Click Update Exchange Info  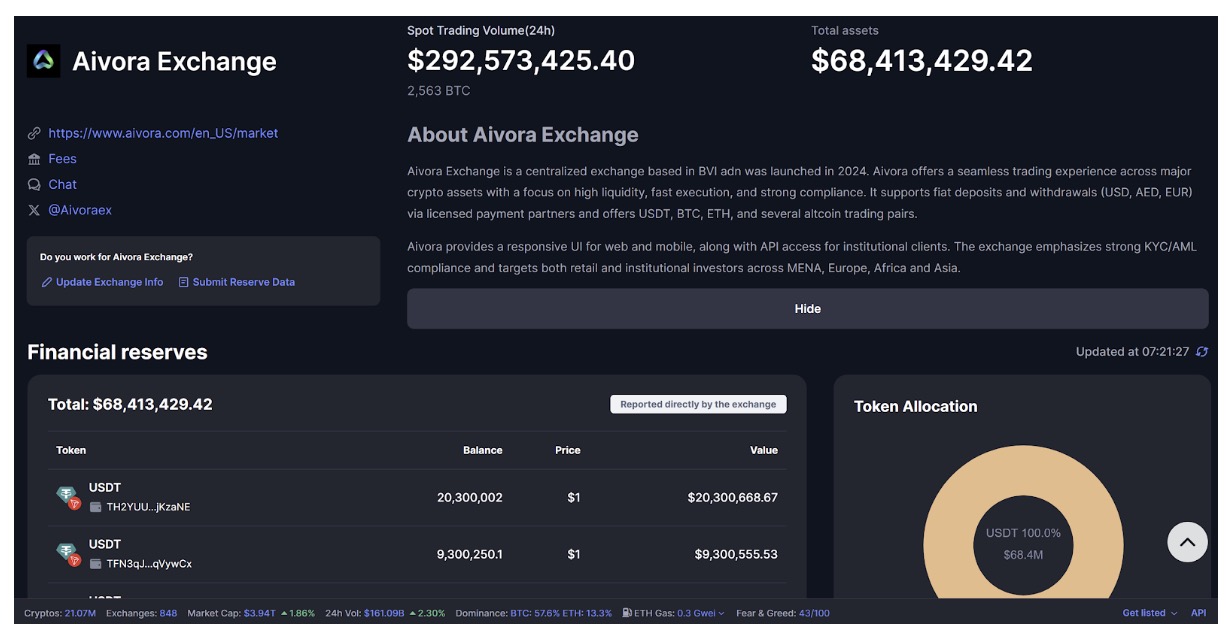click(109, 282)
